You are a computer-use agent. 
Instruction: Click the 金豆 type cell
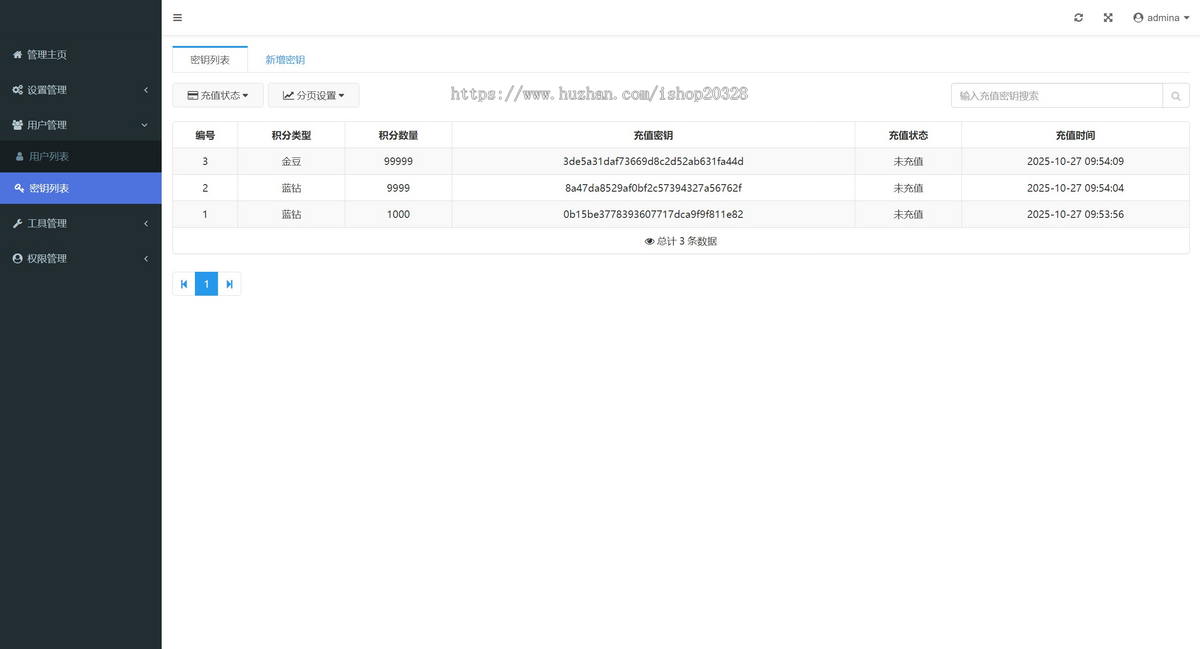[291, 161]
